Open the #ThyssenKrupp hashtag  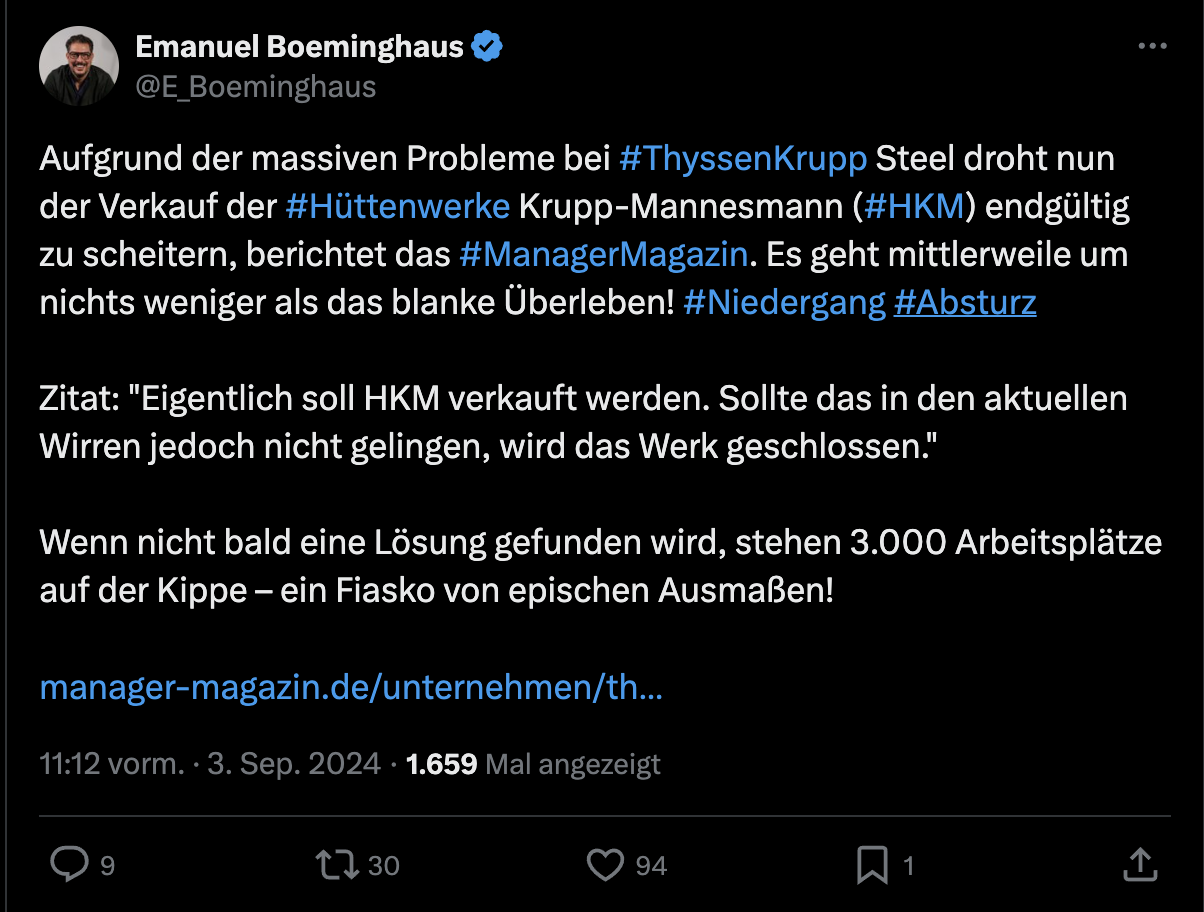pyautogui.click(x=744, y=158)
